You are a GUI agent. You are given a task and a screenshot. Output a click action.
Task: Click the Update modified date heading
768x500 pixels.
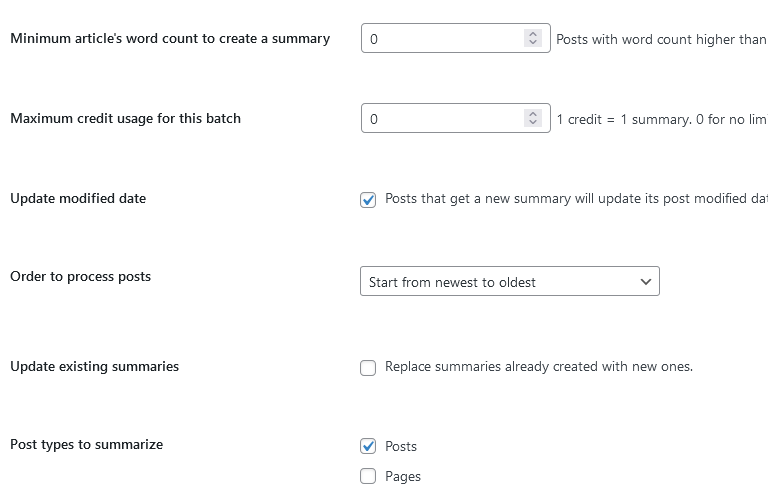click(78, 198)
